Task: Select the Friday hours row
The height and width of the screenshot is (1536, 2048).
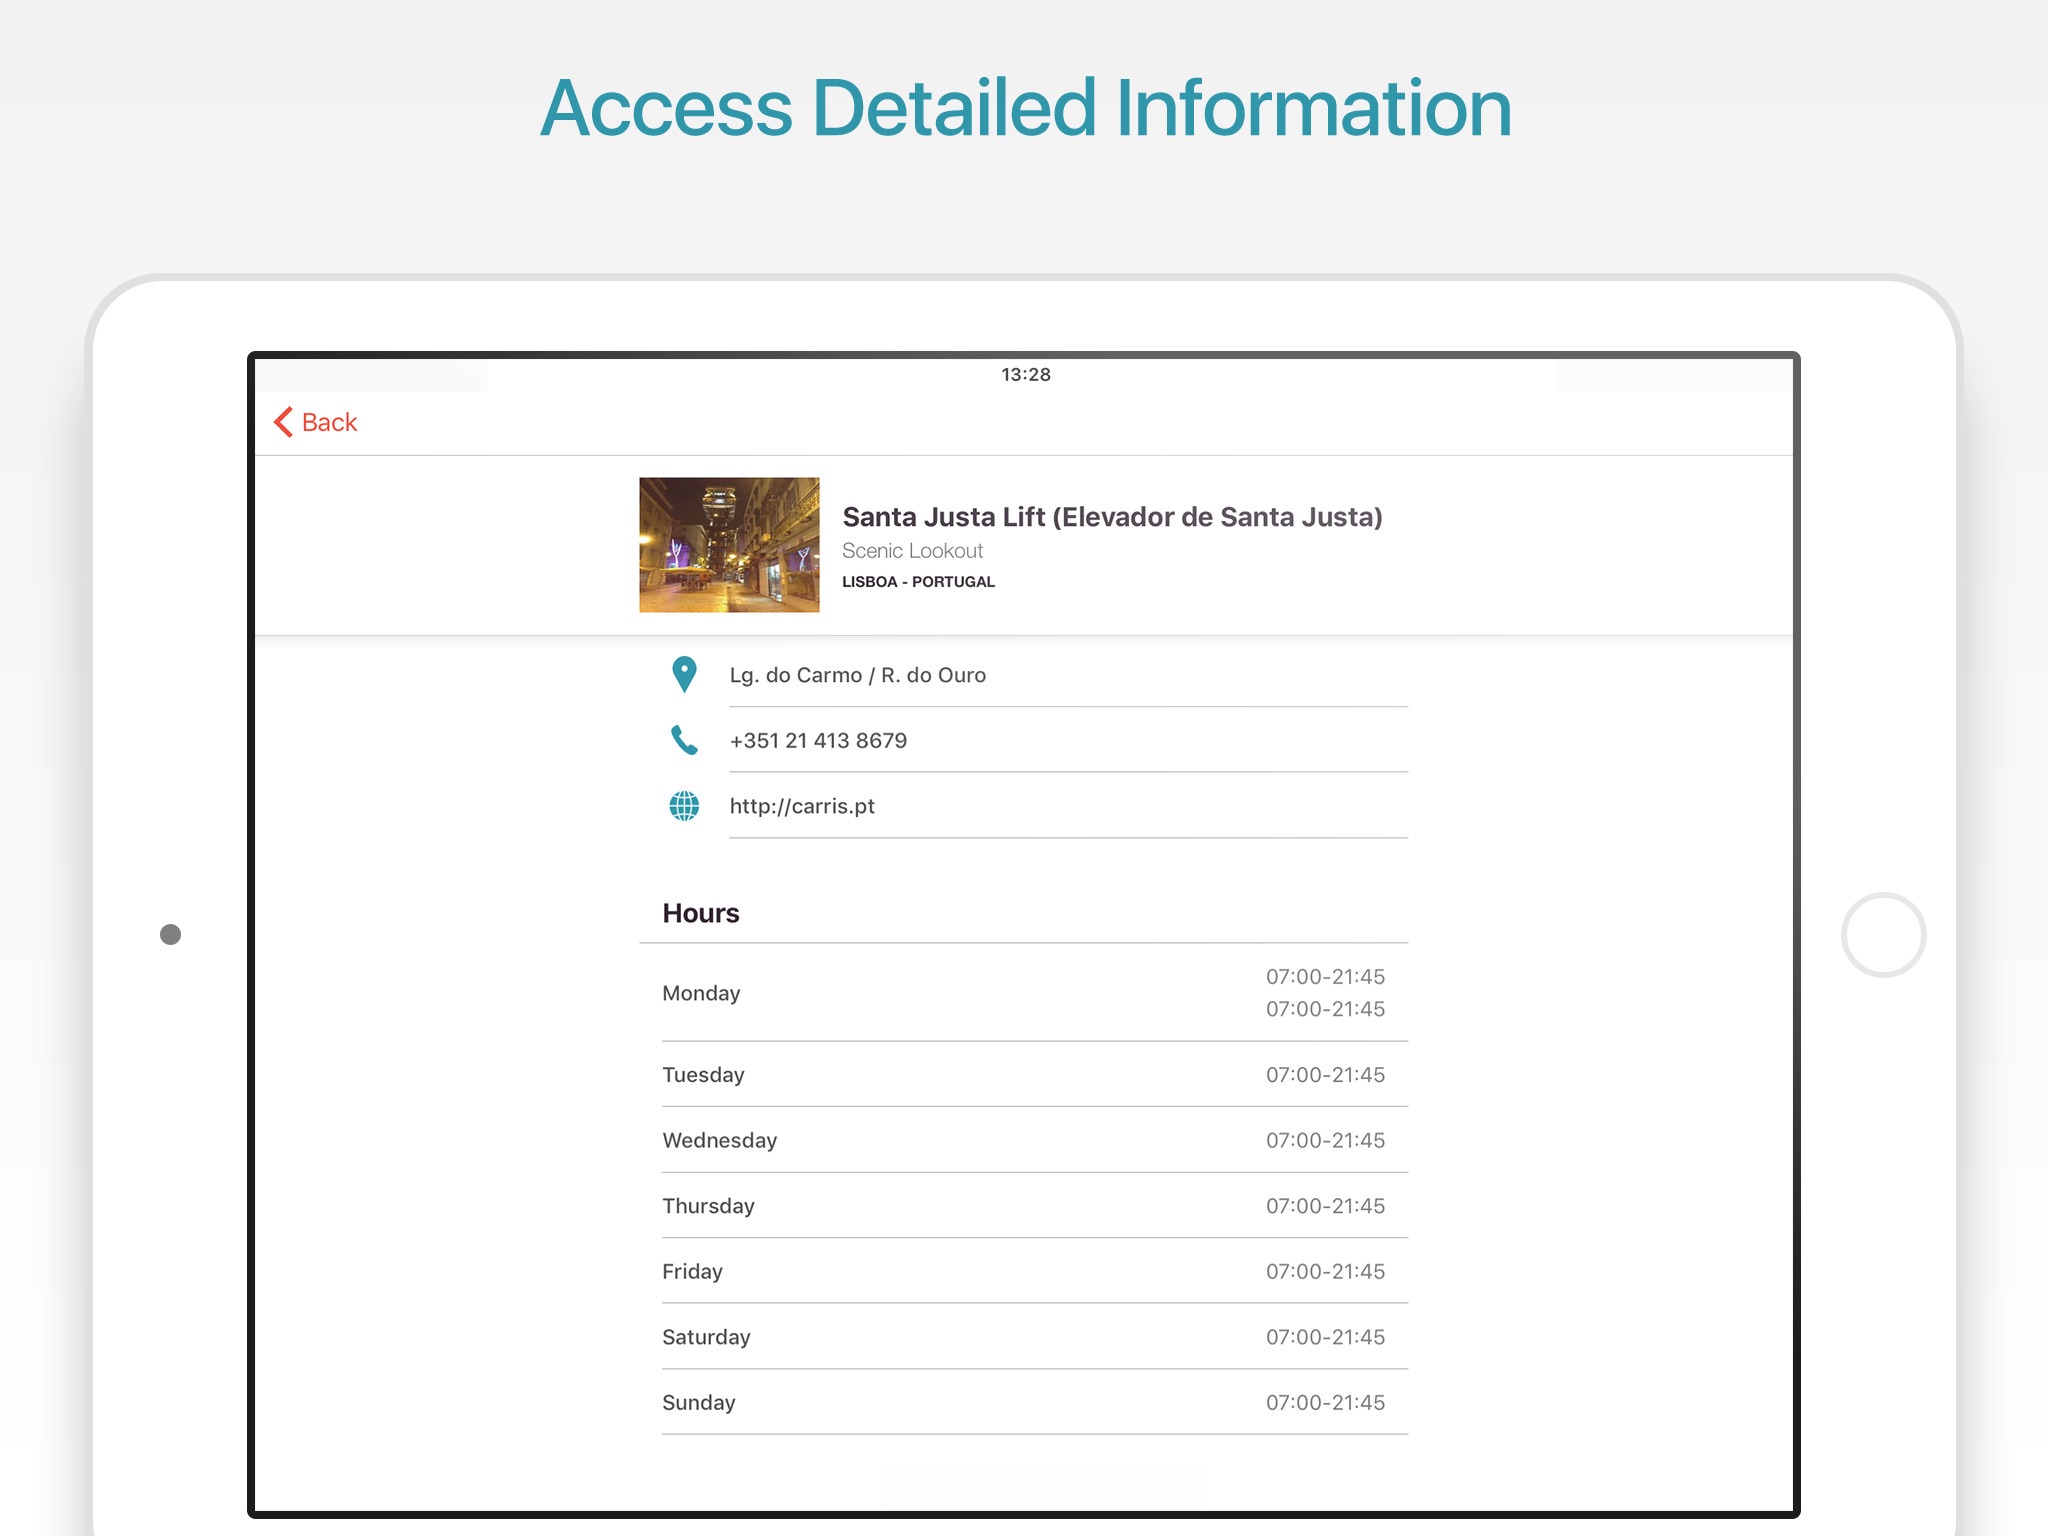Action: [x=1023, y=1271]
